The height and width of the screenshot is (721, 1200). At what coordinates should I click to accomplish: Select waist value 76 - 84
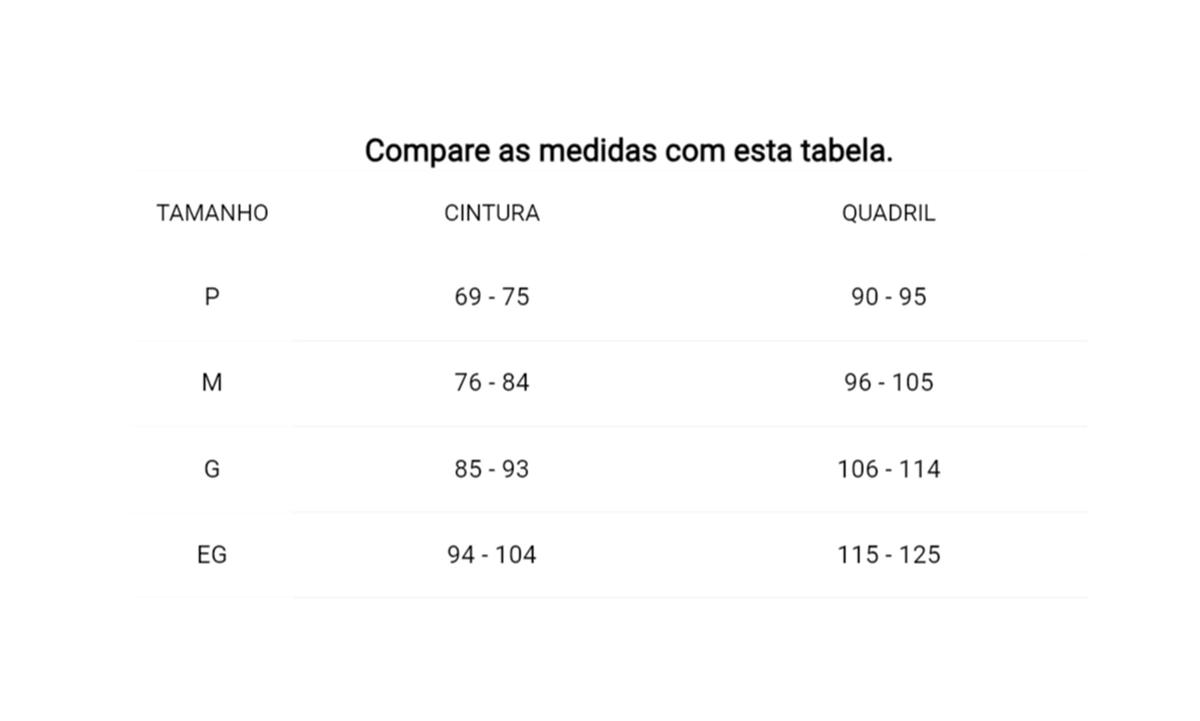tap(492, 383)
